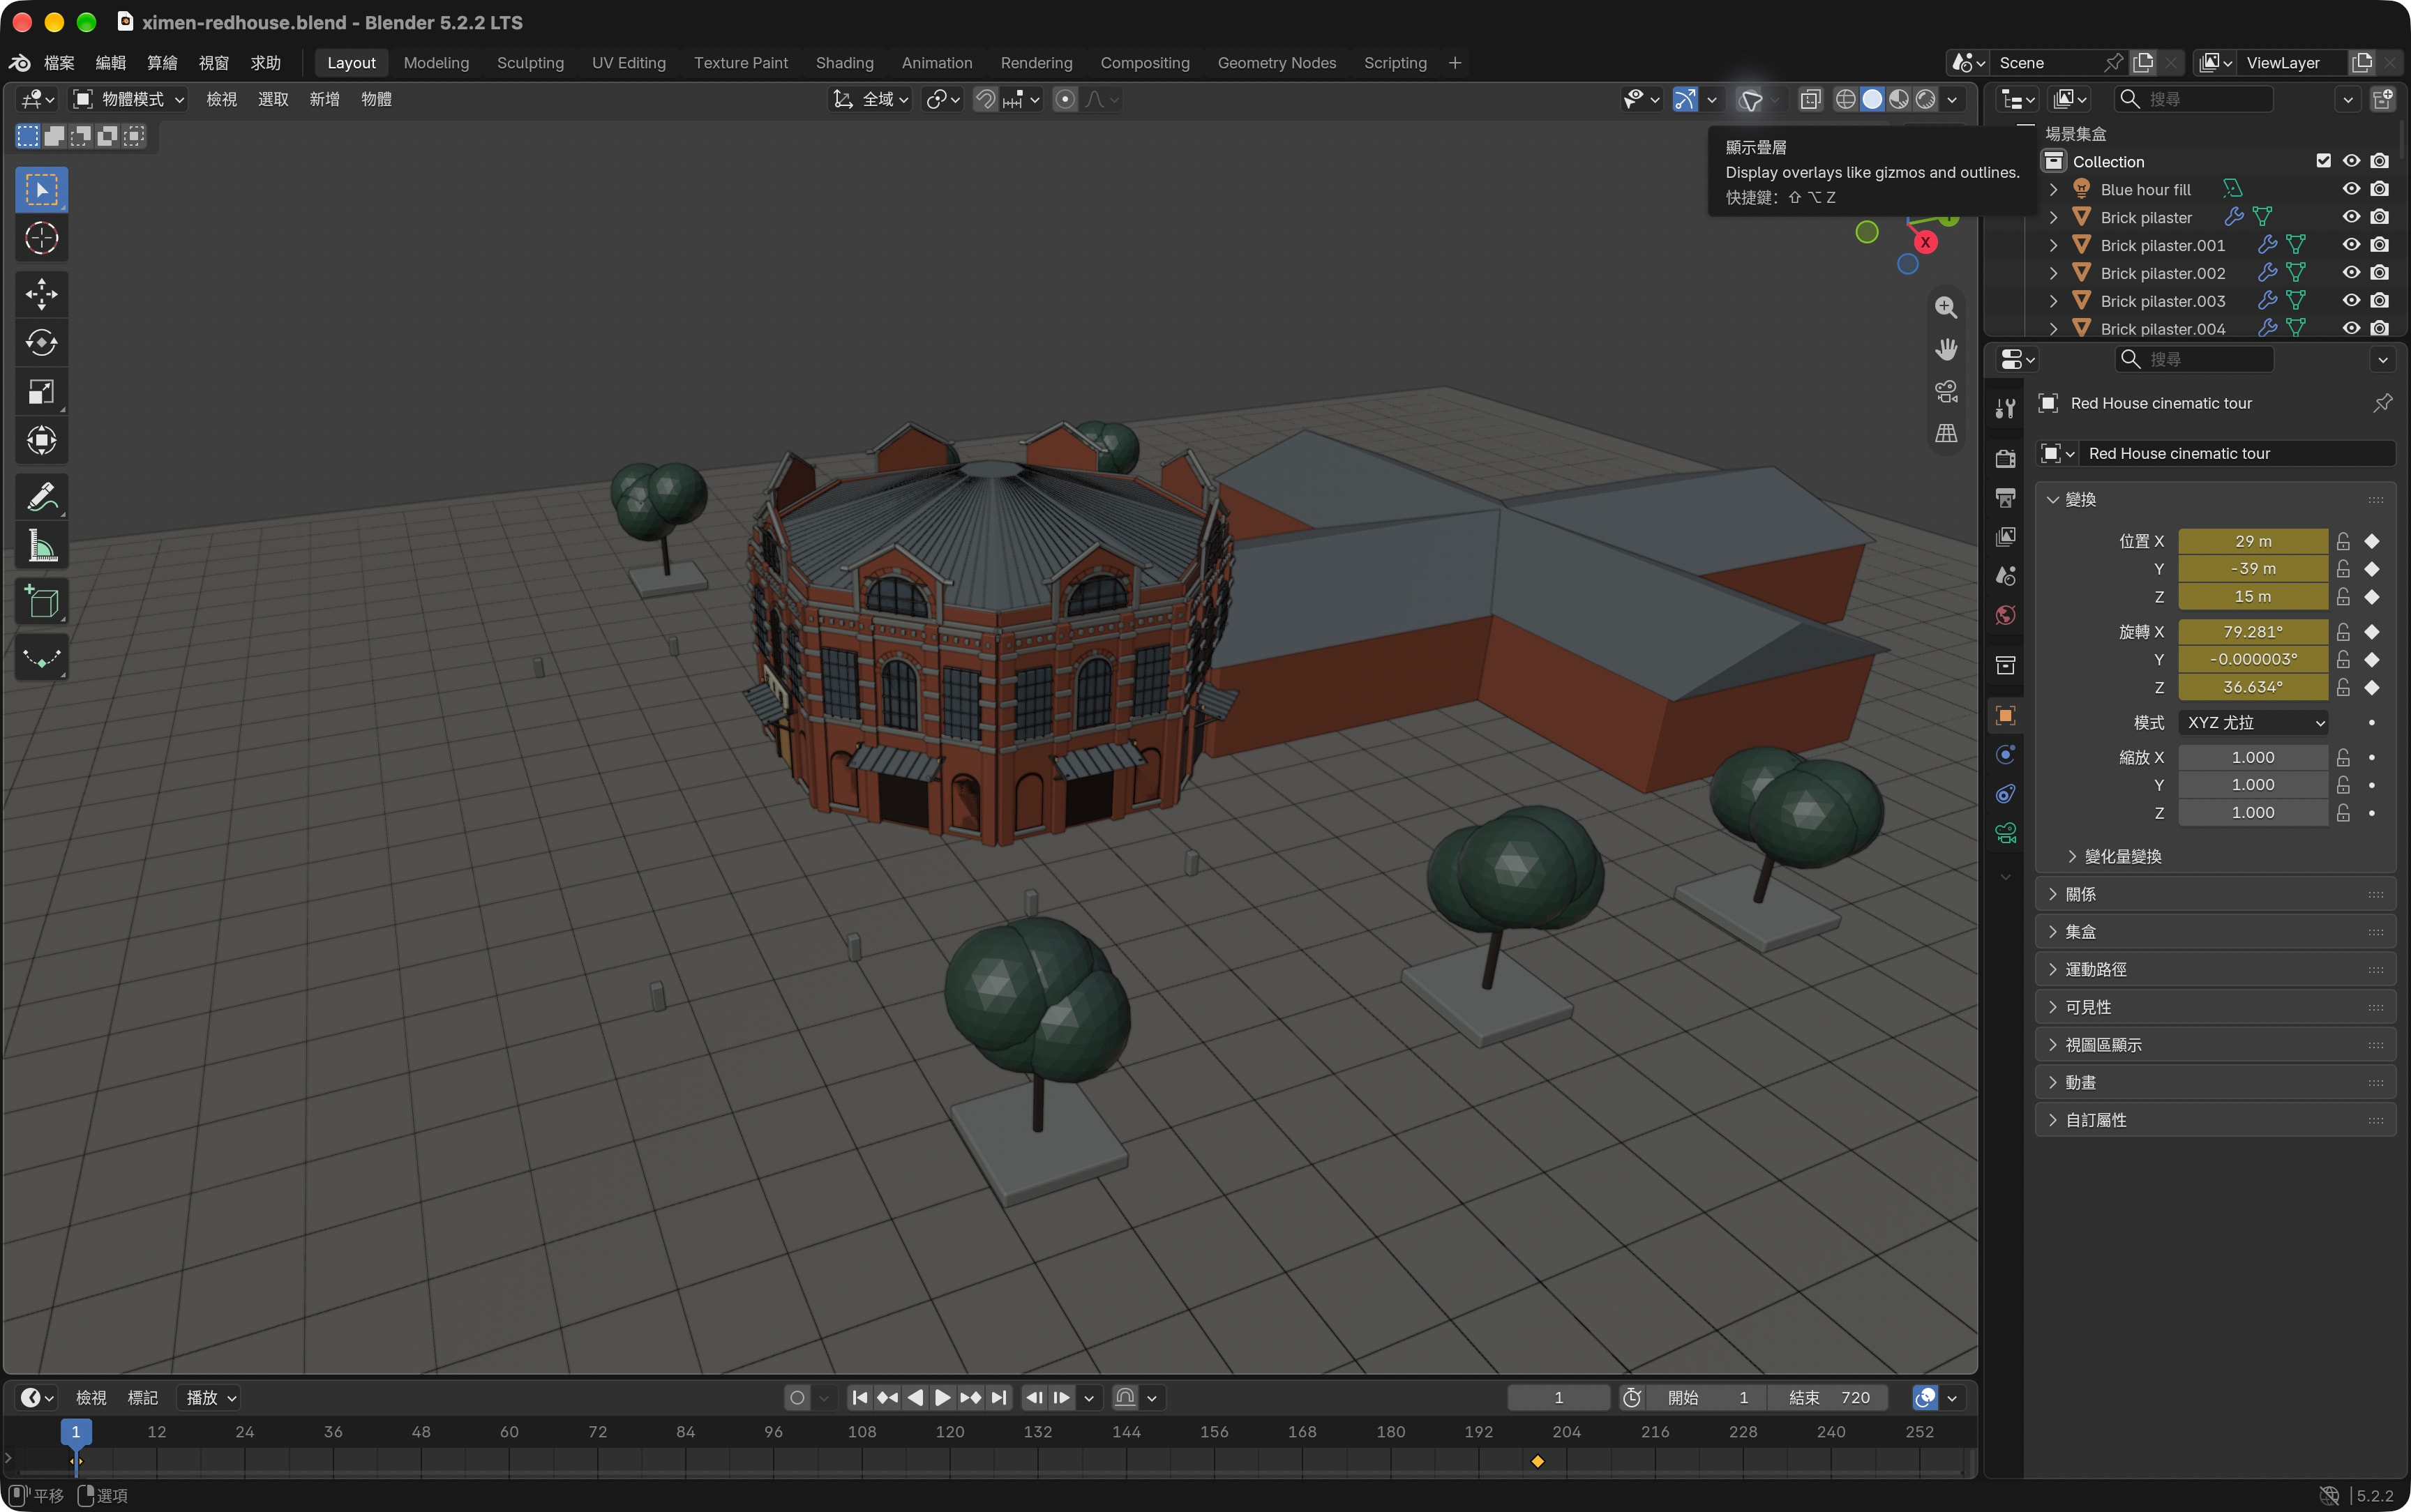Activate the Scale tool
This screenshot has height=1512, width=2411.
(41, 392)
